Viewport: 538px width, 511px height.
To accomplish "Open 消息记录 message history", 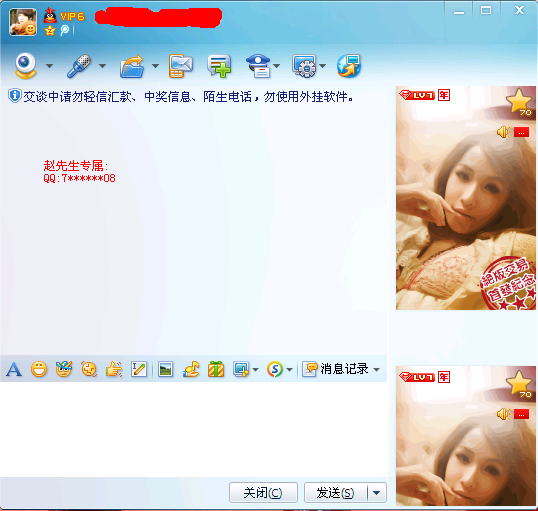I will point(336,369).
